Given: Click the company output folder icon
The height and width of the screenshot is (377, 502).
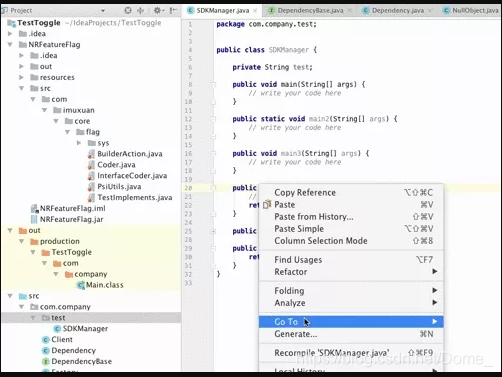Looking at the screenshot, I should point(69,274).
